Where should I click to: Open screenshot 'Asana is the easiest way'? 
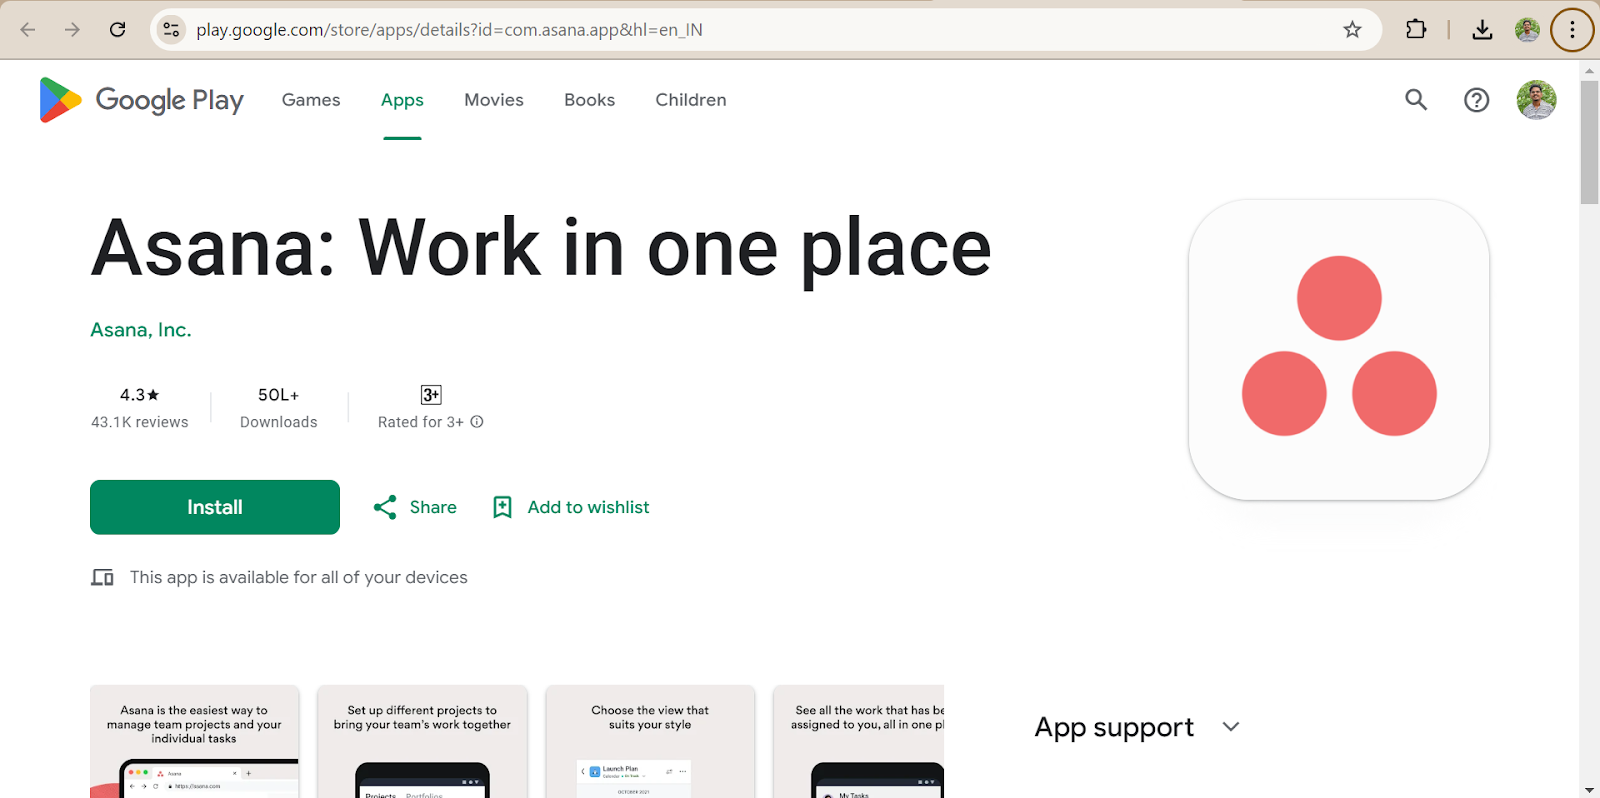coord(194,742)
